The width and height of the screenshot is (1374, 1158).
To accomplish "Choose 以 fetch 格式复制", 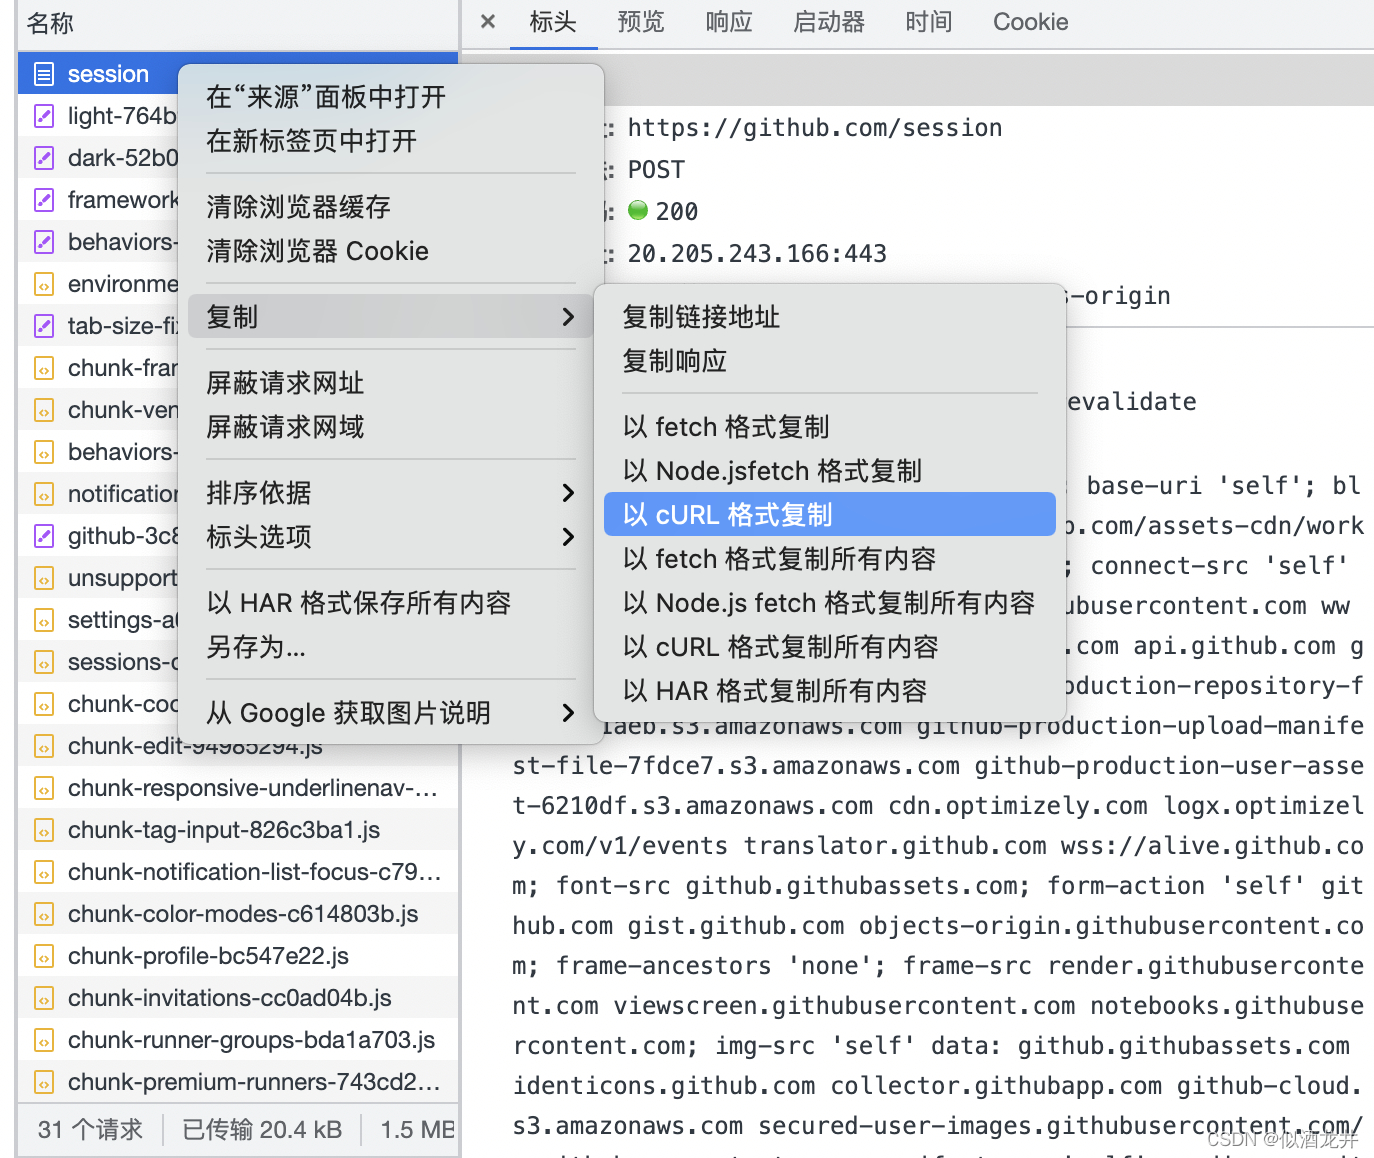I will 830,427.
